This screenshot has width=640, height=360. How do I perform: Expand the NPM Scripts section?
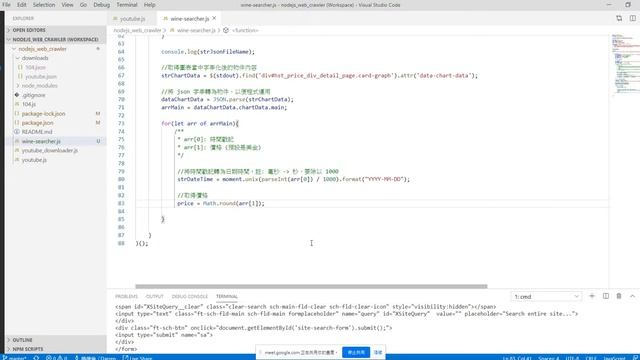pyautogui.click(x=56, y=349)
